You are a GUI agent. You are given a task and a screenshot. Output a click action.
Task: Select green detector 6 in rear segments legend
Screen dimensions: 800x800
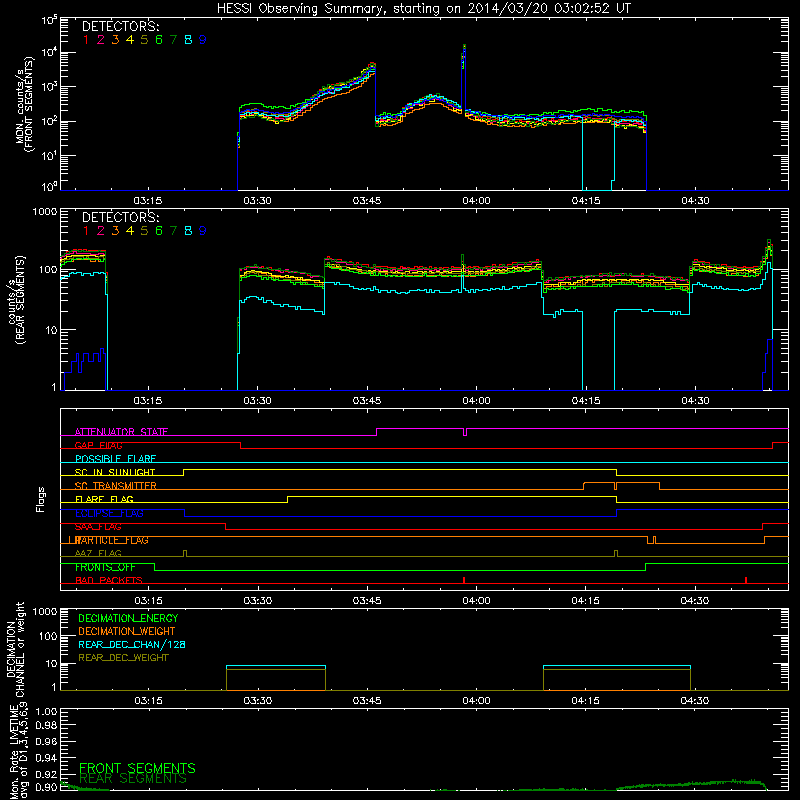[159, 231]
